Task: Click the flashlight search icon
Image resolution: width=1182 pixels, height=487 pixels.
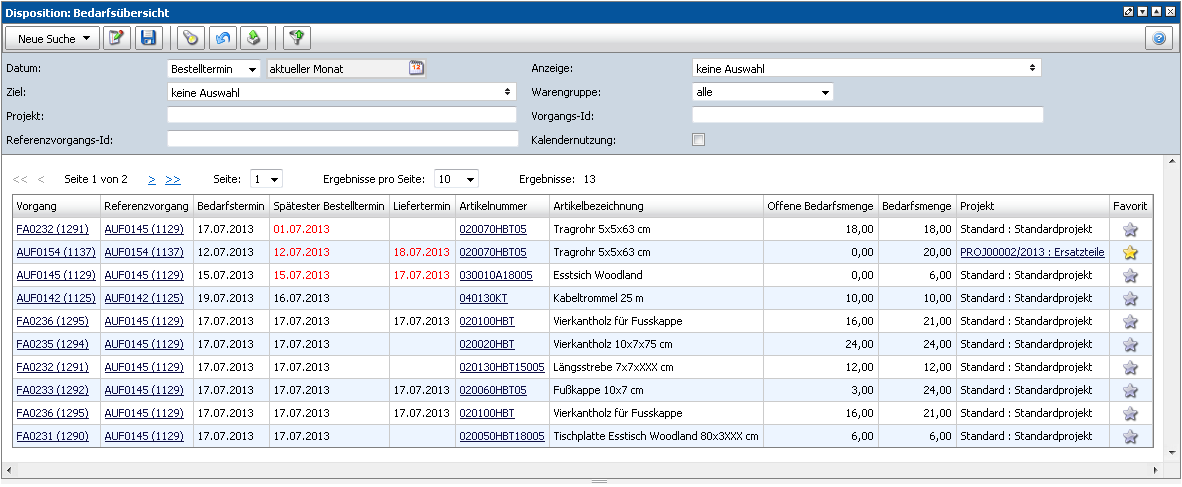Action: [191, 38]
